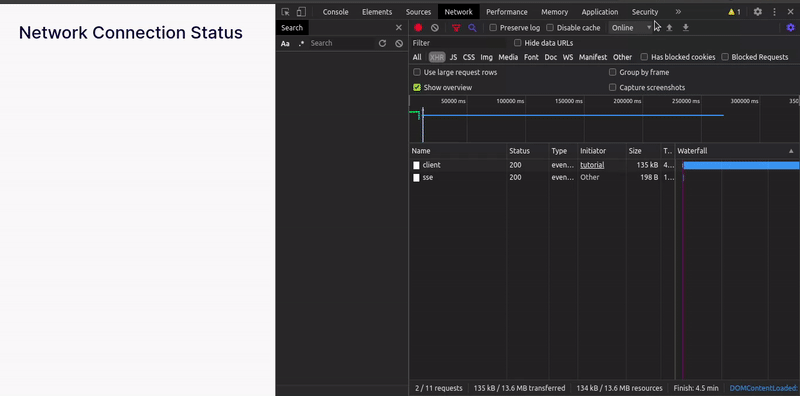The width and height of the screenshot is (800, 396).
Task: Import HAR file upload icon
Action: (x=669, y=28)
